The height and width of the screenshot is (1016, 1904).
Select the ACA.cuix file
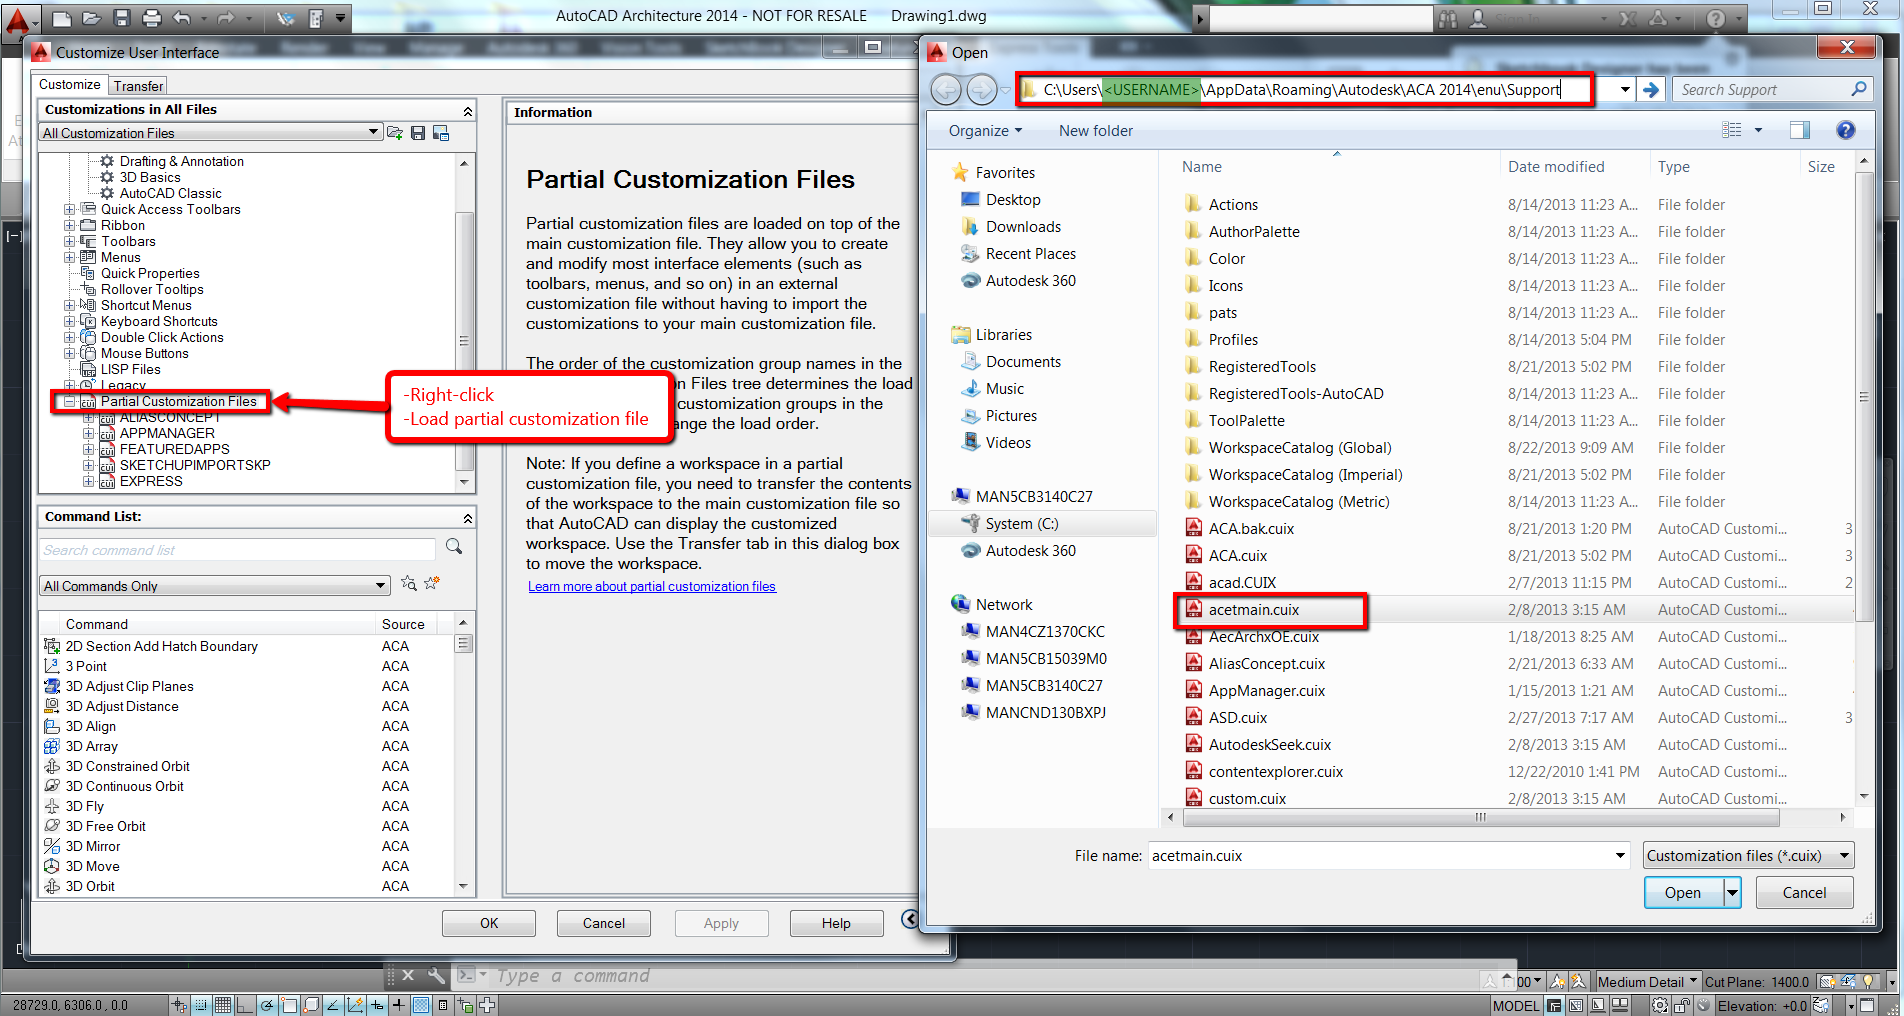click(x=1238, y=556)
